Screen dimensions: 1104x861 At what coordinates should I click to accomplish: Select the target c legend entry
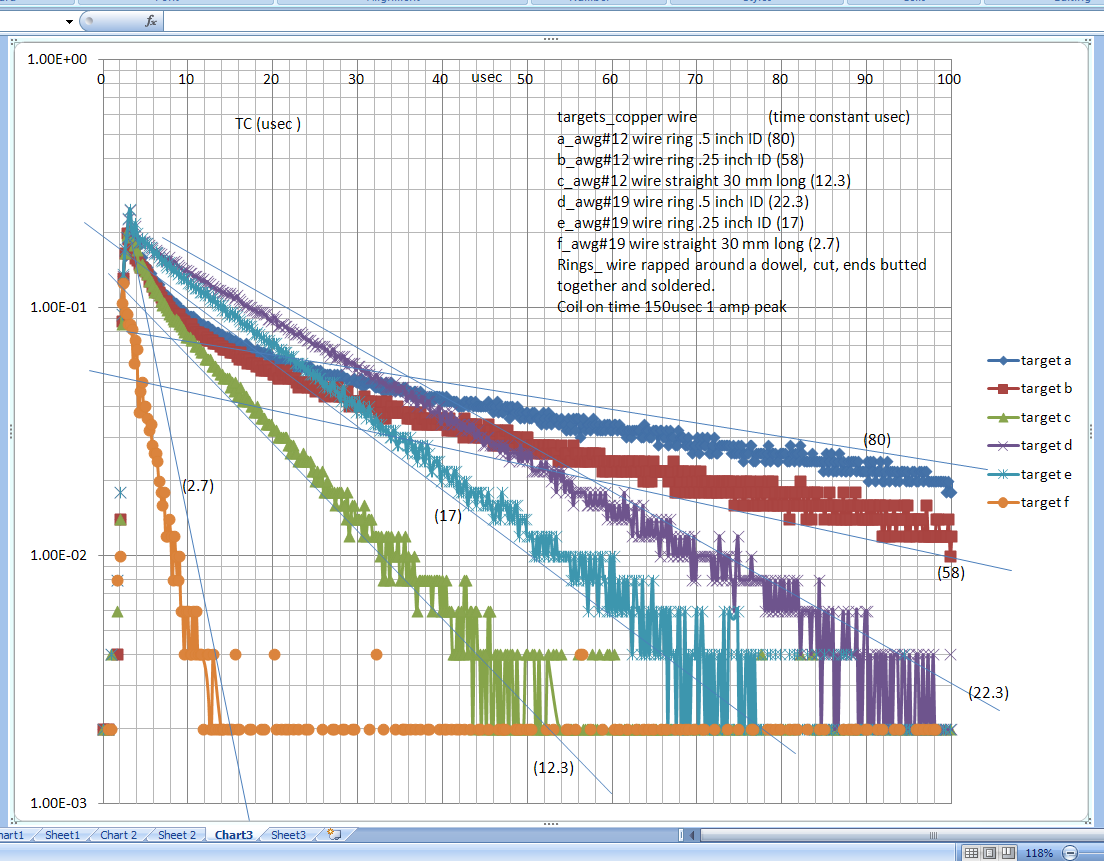tap(1029, 417)
